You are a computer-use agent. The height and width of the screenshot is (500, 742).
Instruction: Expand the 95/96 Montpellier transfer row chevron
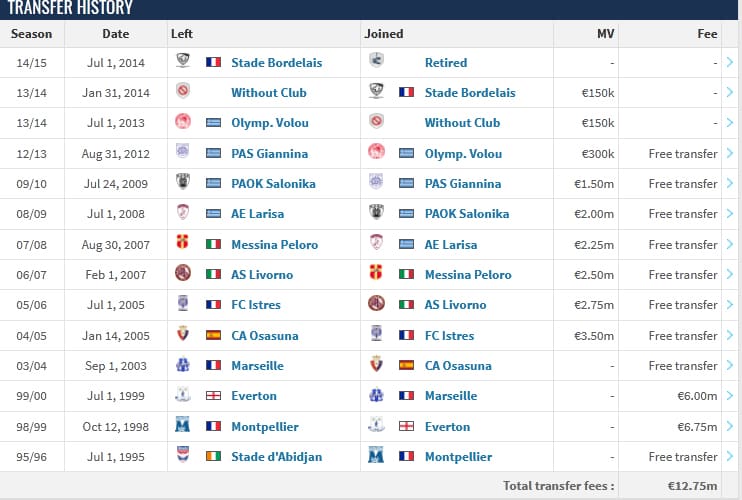click(x=729, y=457)
